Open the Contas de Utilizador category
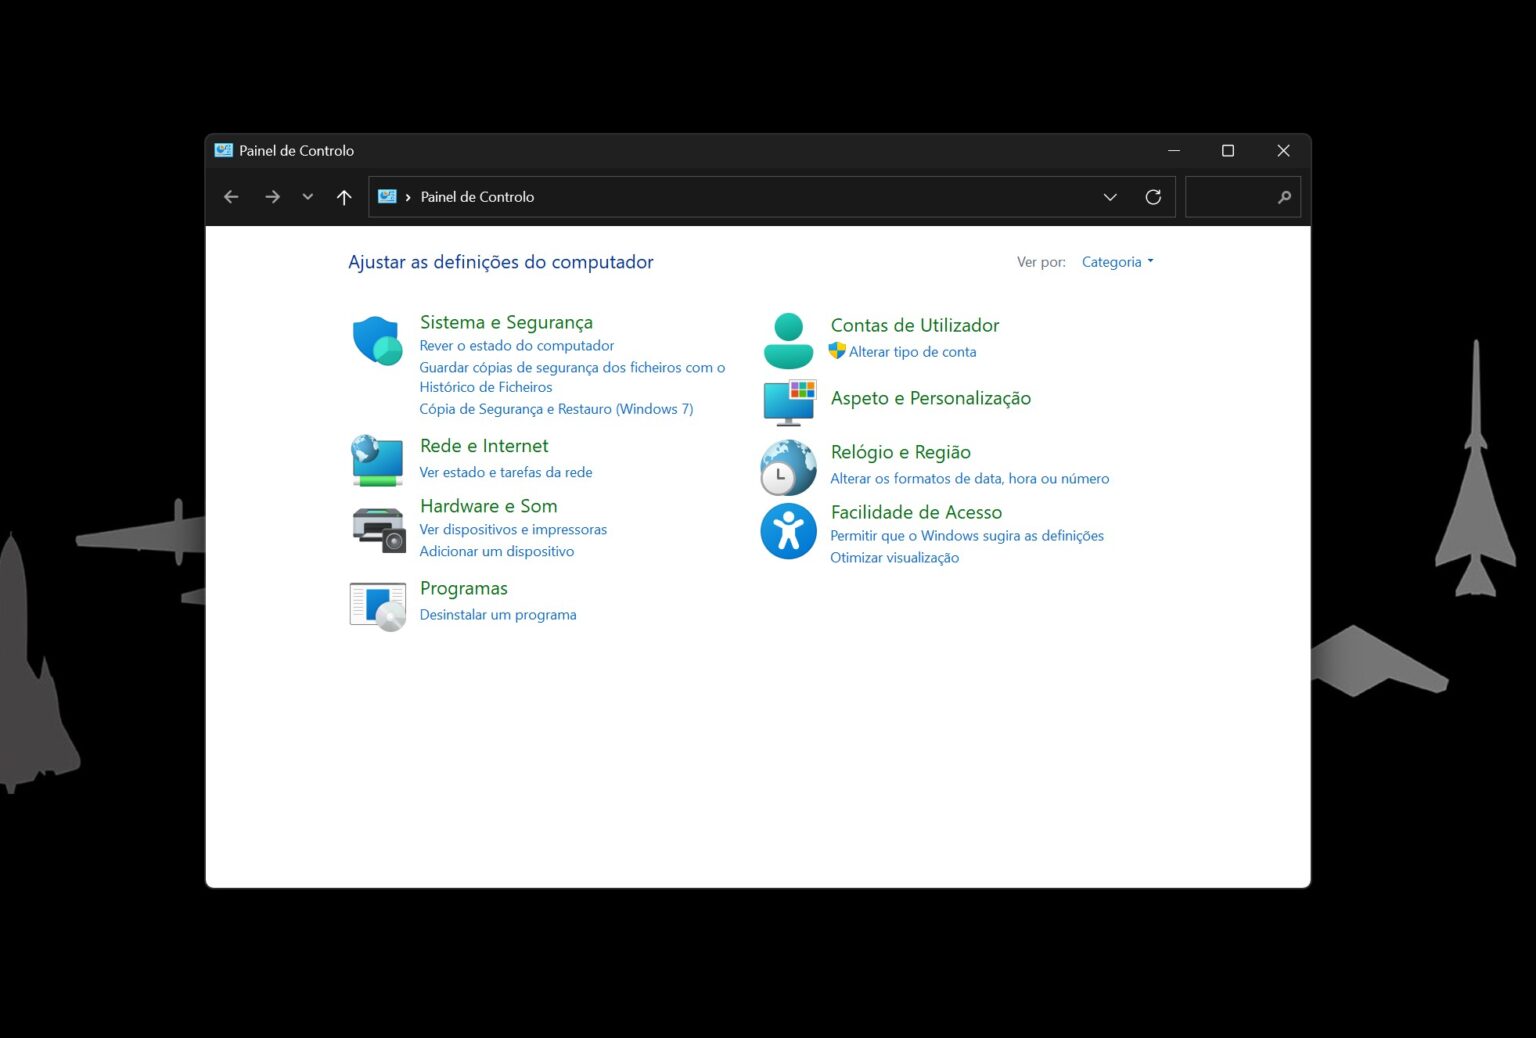Viewport: 1536px width, 1038px height. coord(915,325)
